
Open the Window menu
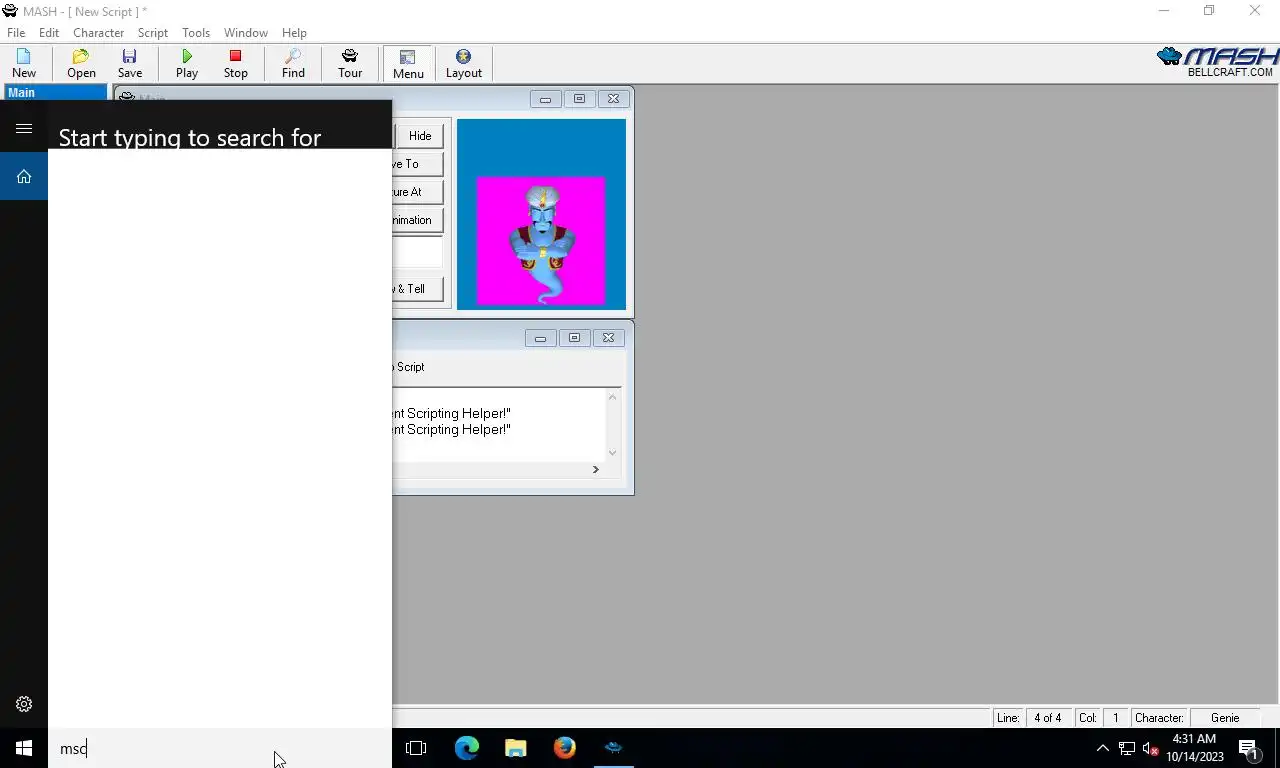(245, 33)
